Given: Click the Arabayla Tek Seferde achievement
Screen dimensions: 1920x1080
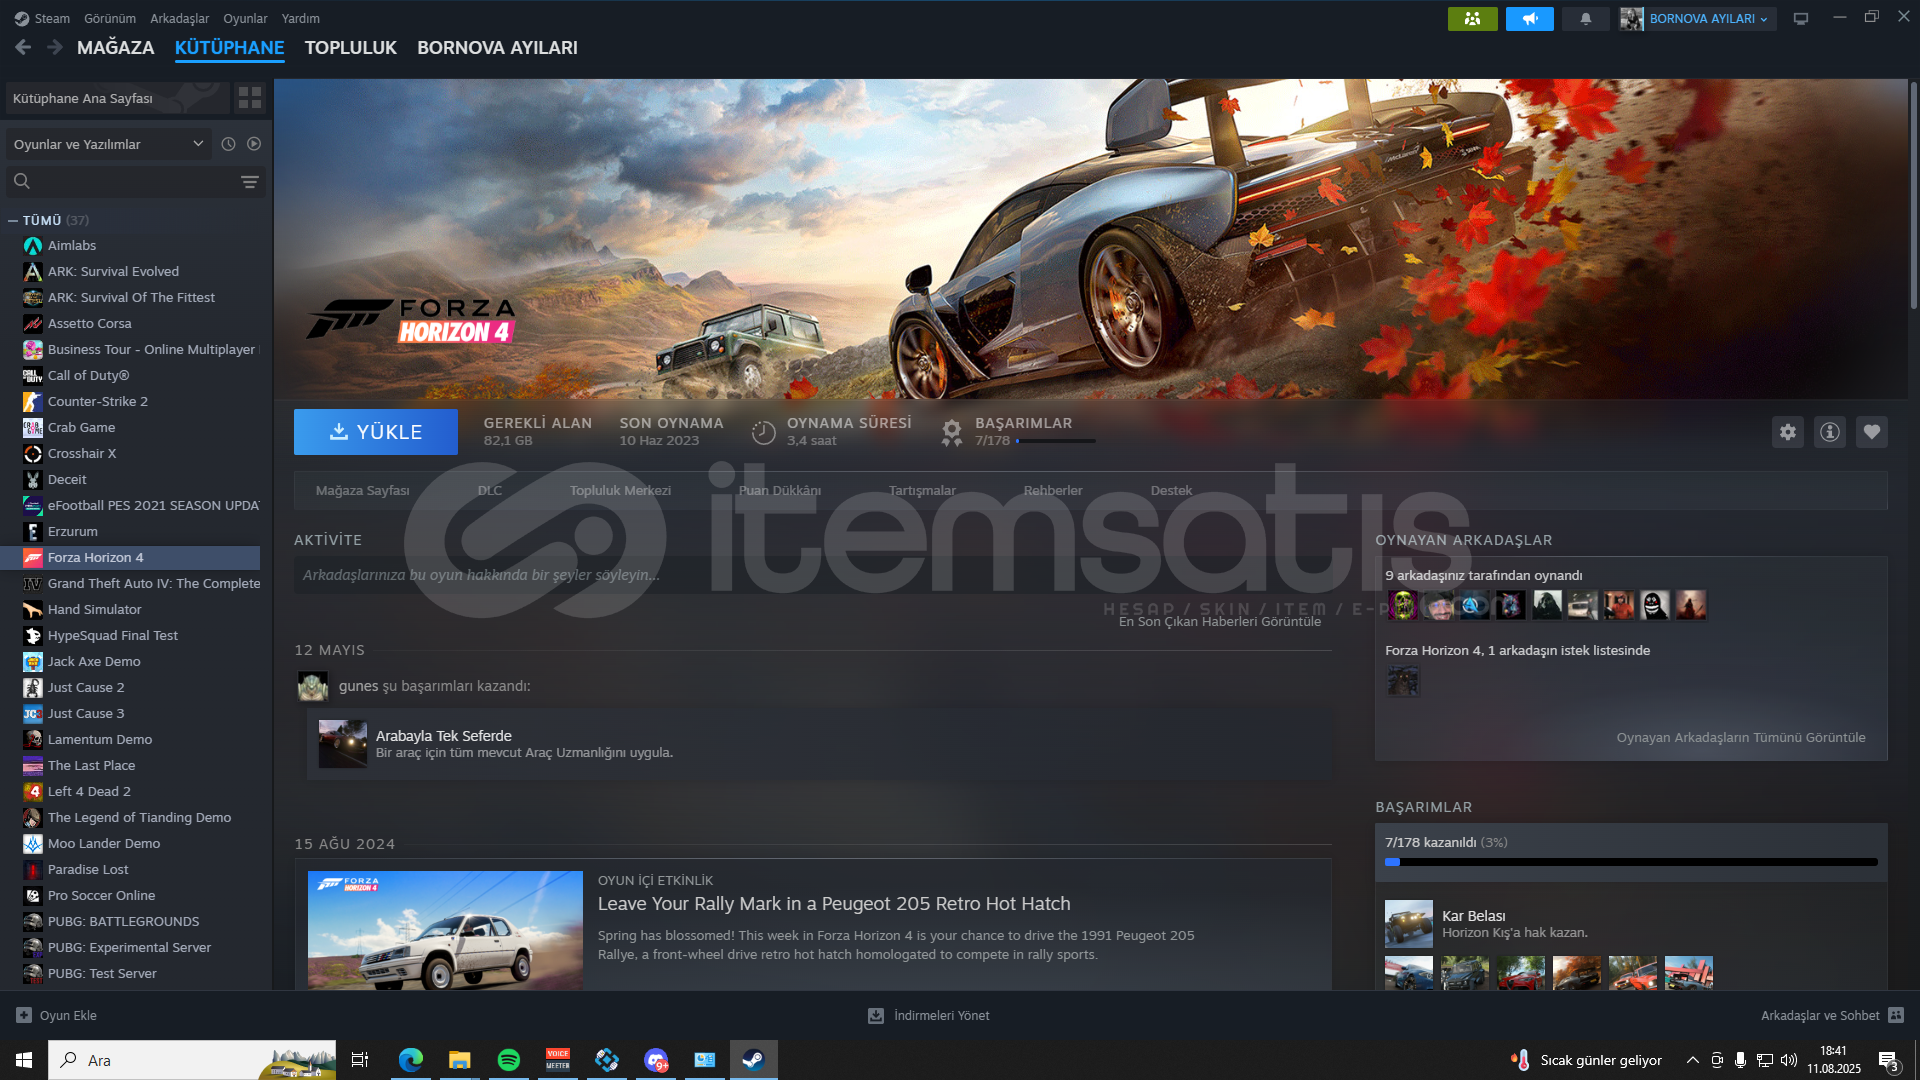Looking at the screenshot, I should click(820, 744).
